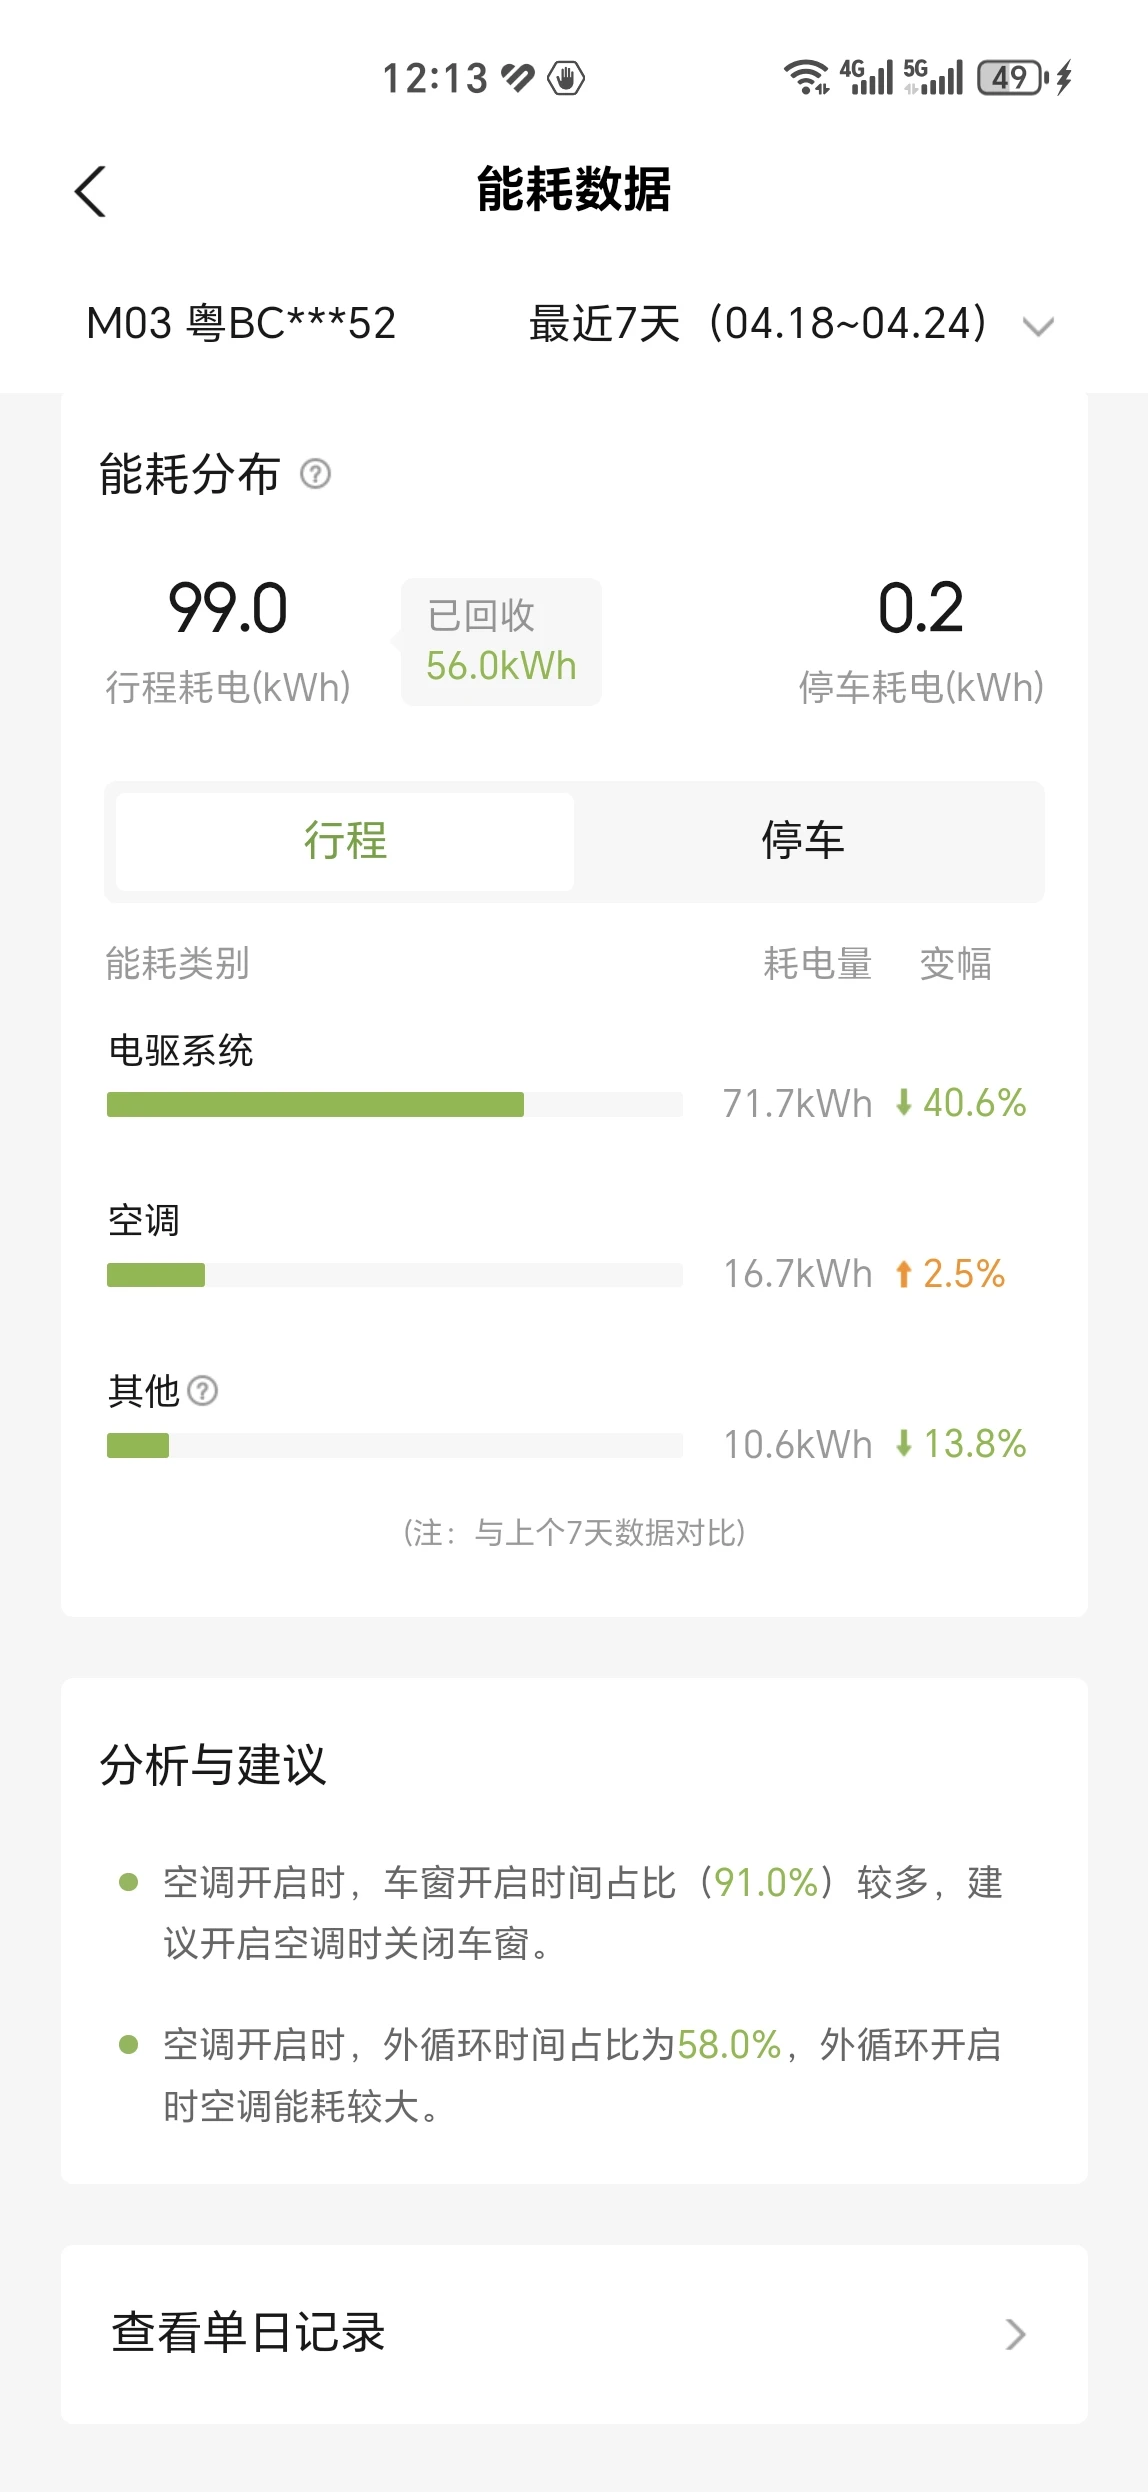
Task: Tap question mark icon next to 其他
Action: [x=203, y=1391]
